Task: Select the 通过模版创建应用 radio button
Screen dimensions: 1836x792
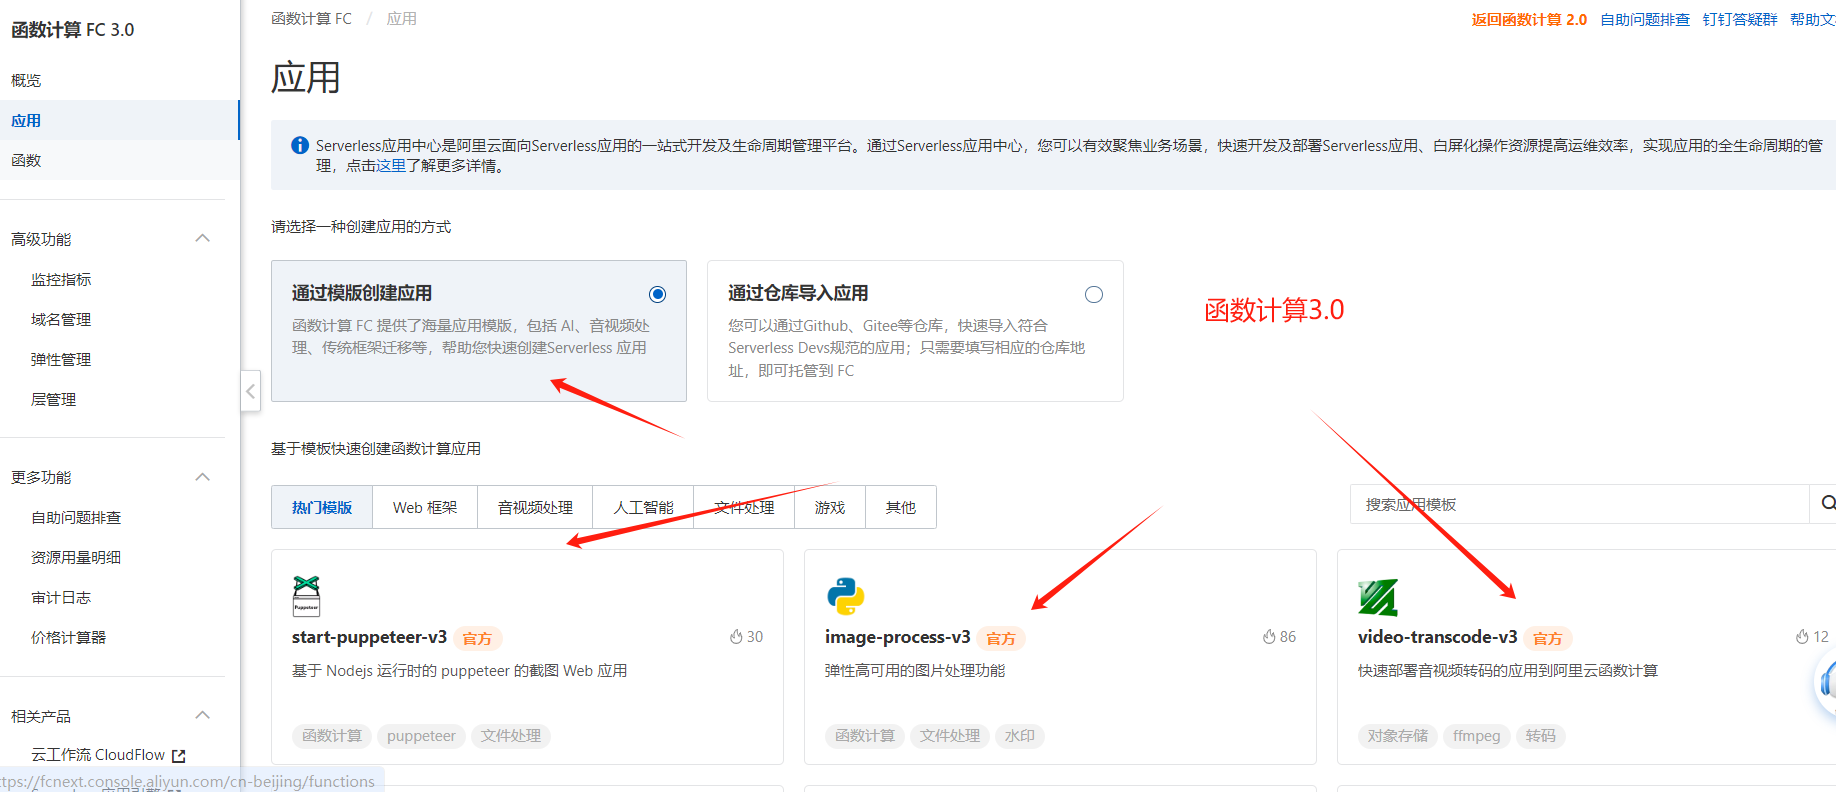Action: pyautogui.click(x=657, y=294)
